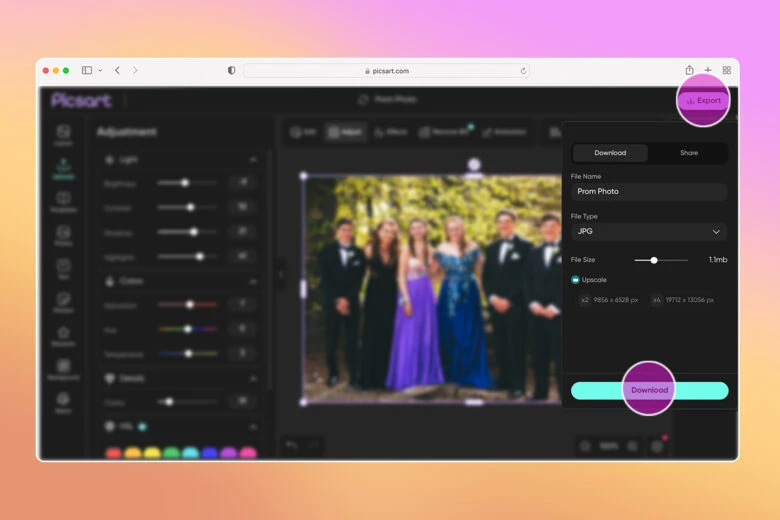The height and width of the screenshot is (520, 780).
Task: Click the File Name field with Prom Photo
Action: [x=649, y=192]
